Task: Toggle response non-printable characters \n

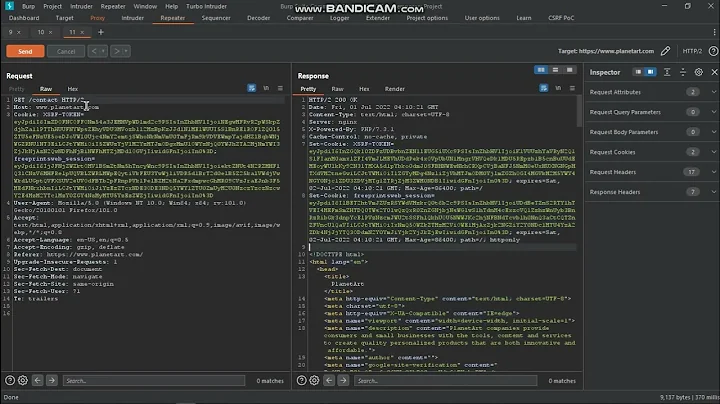Action: coord(558,88)
